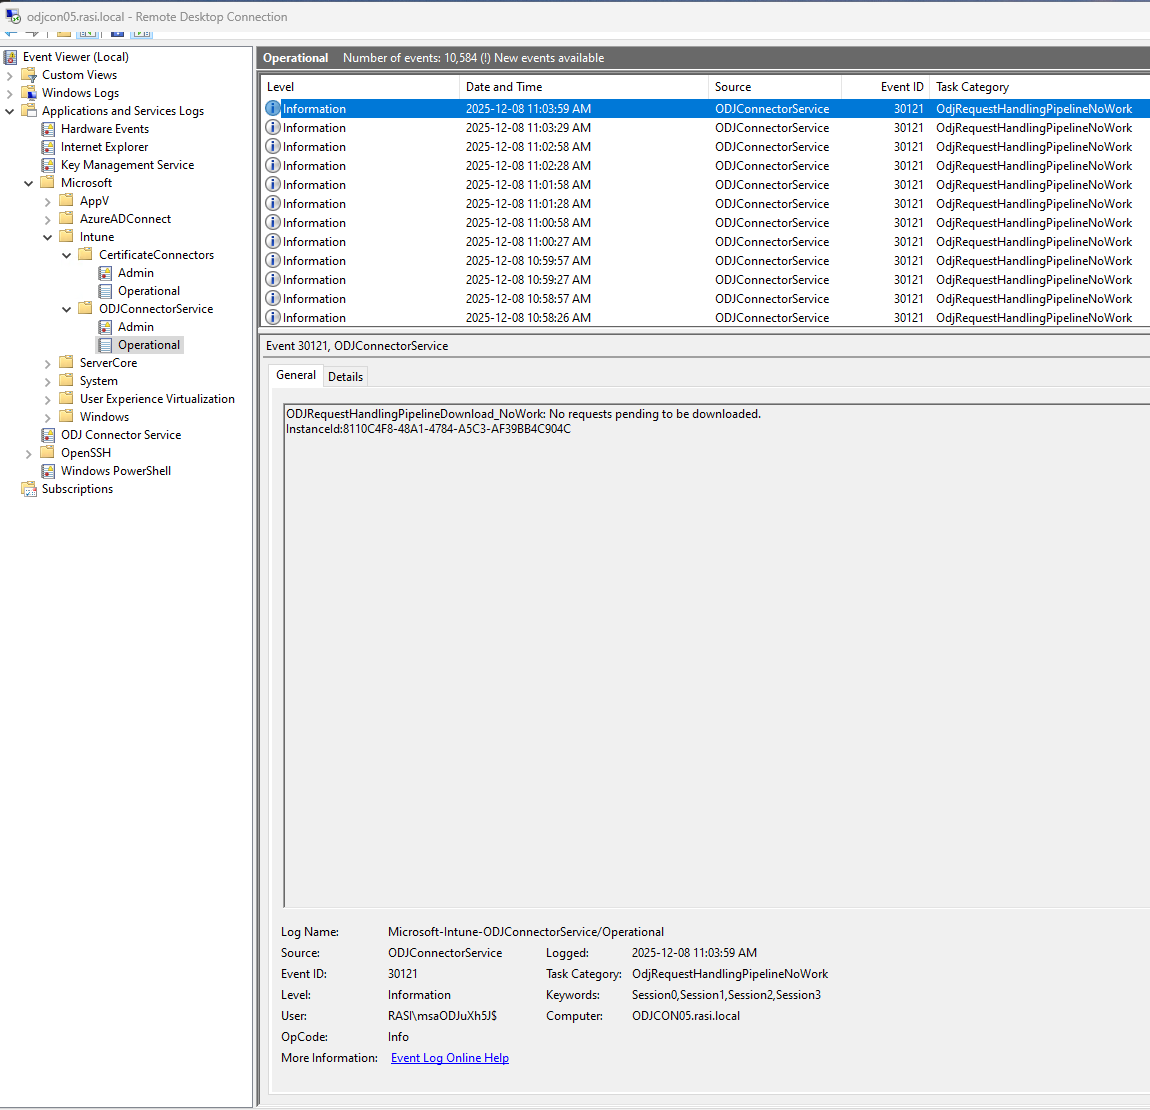Click the Subscriptions folder icon
1150x1110 pixels.
[x=29, y=489]
